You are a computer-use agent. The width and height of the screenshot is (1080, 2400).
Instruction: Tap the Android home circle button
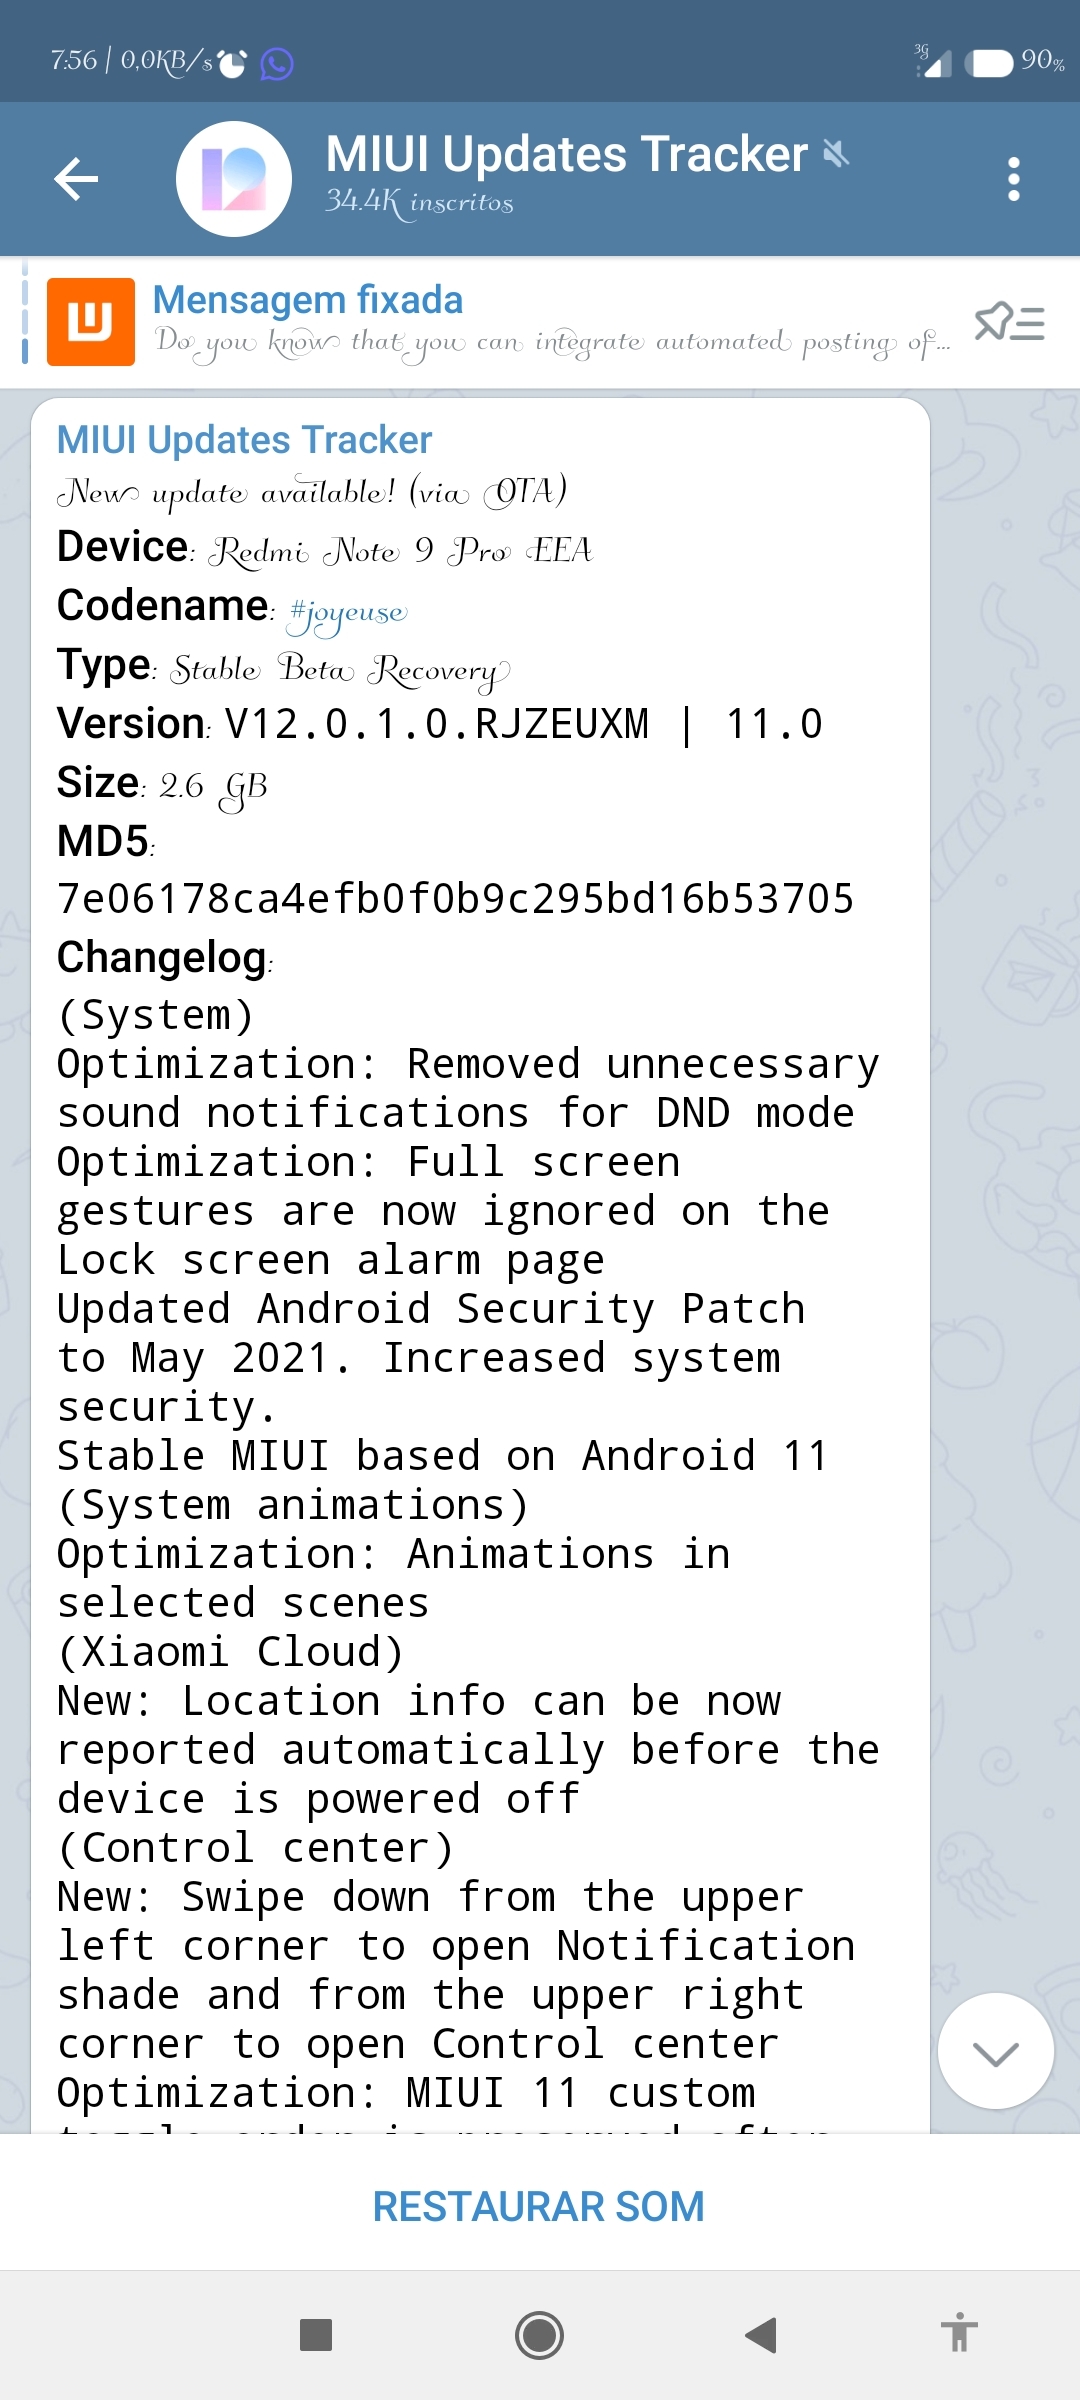539,2335
